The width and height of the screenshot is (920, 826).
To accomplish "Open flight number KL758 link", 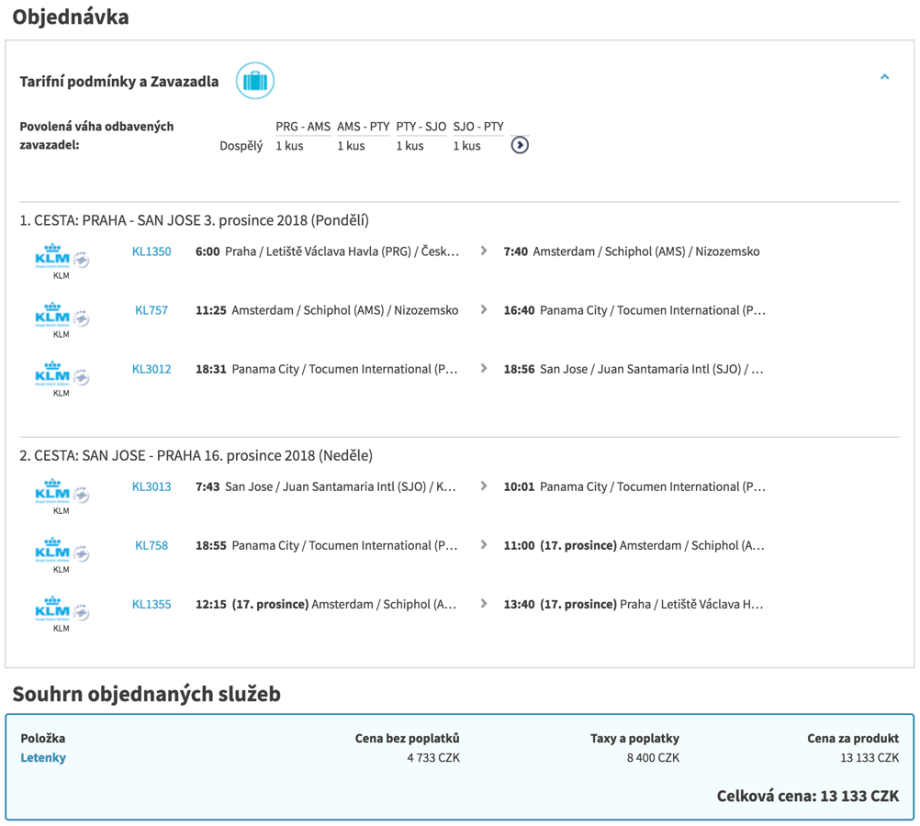I will 151,546.
